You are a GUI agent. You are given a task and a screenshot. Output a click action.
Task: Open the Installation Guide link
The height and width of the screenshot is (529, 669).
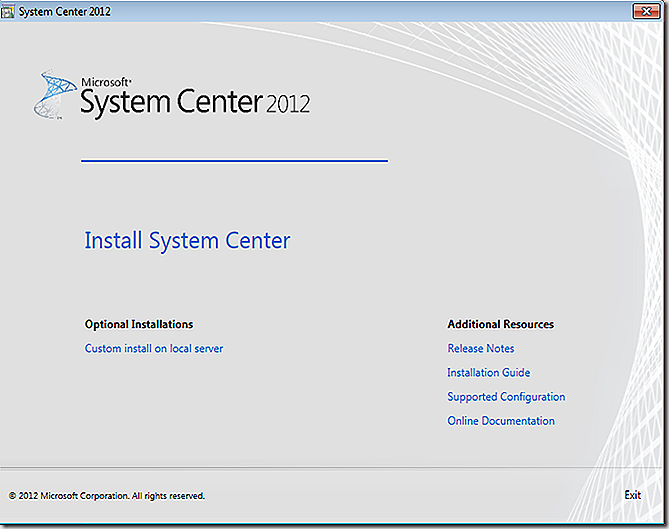(x=489, y=372)
